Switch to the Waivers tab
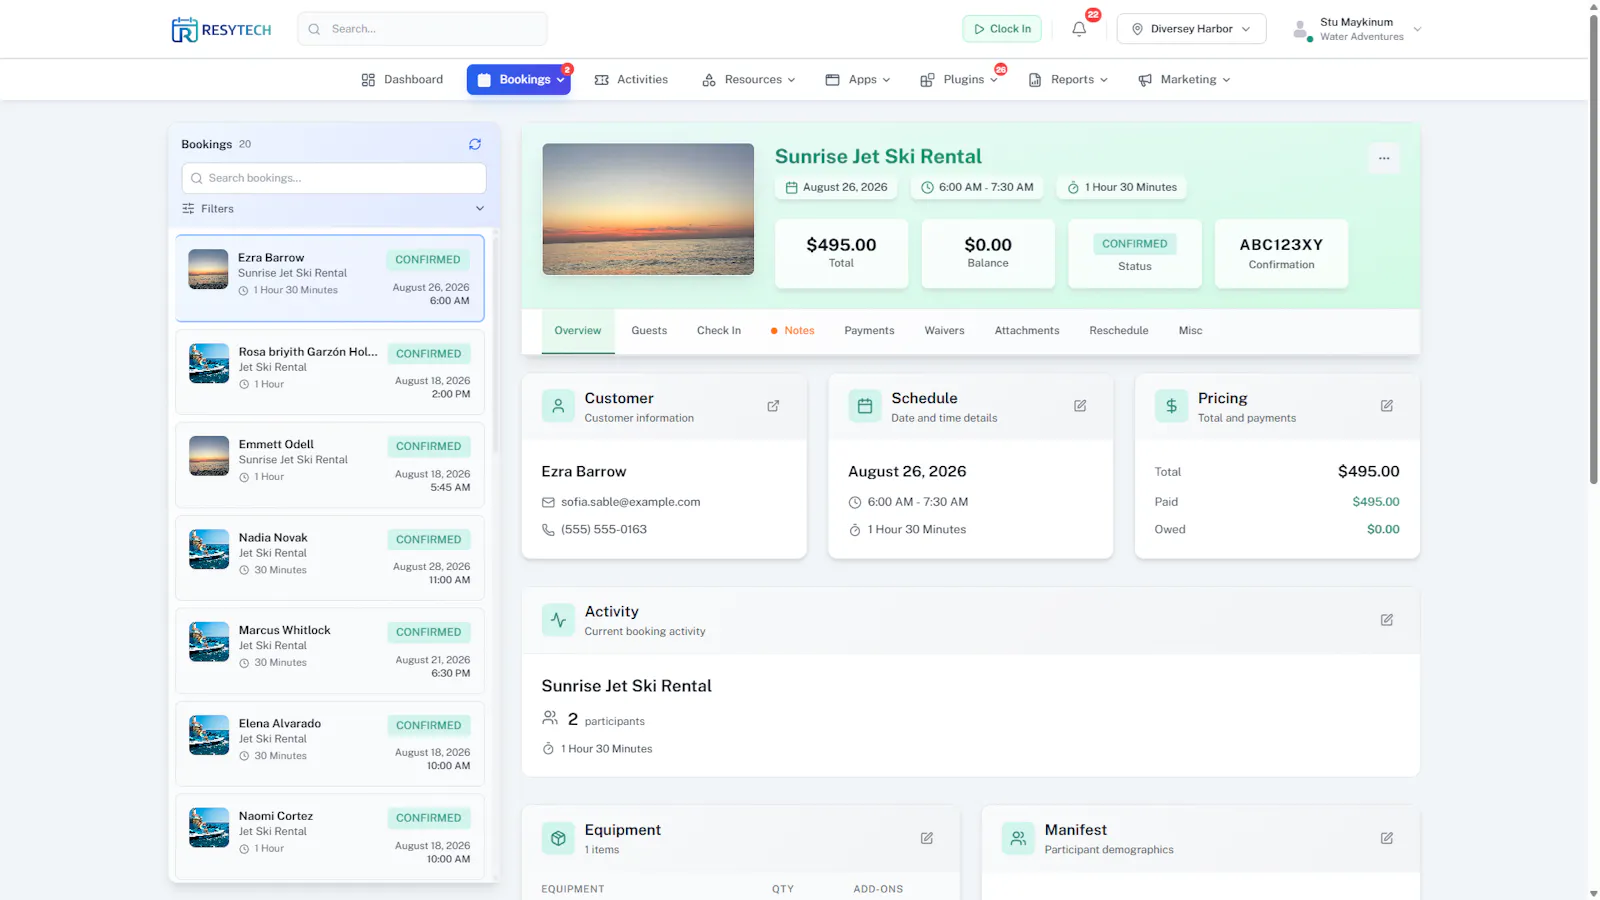This screenshot has width=1600, height=900. tap(944, 331)
